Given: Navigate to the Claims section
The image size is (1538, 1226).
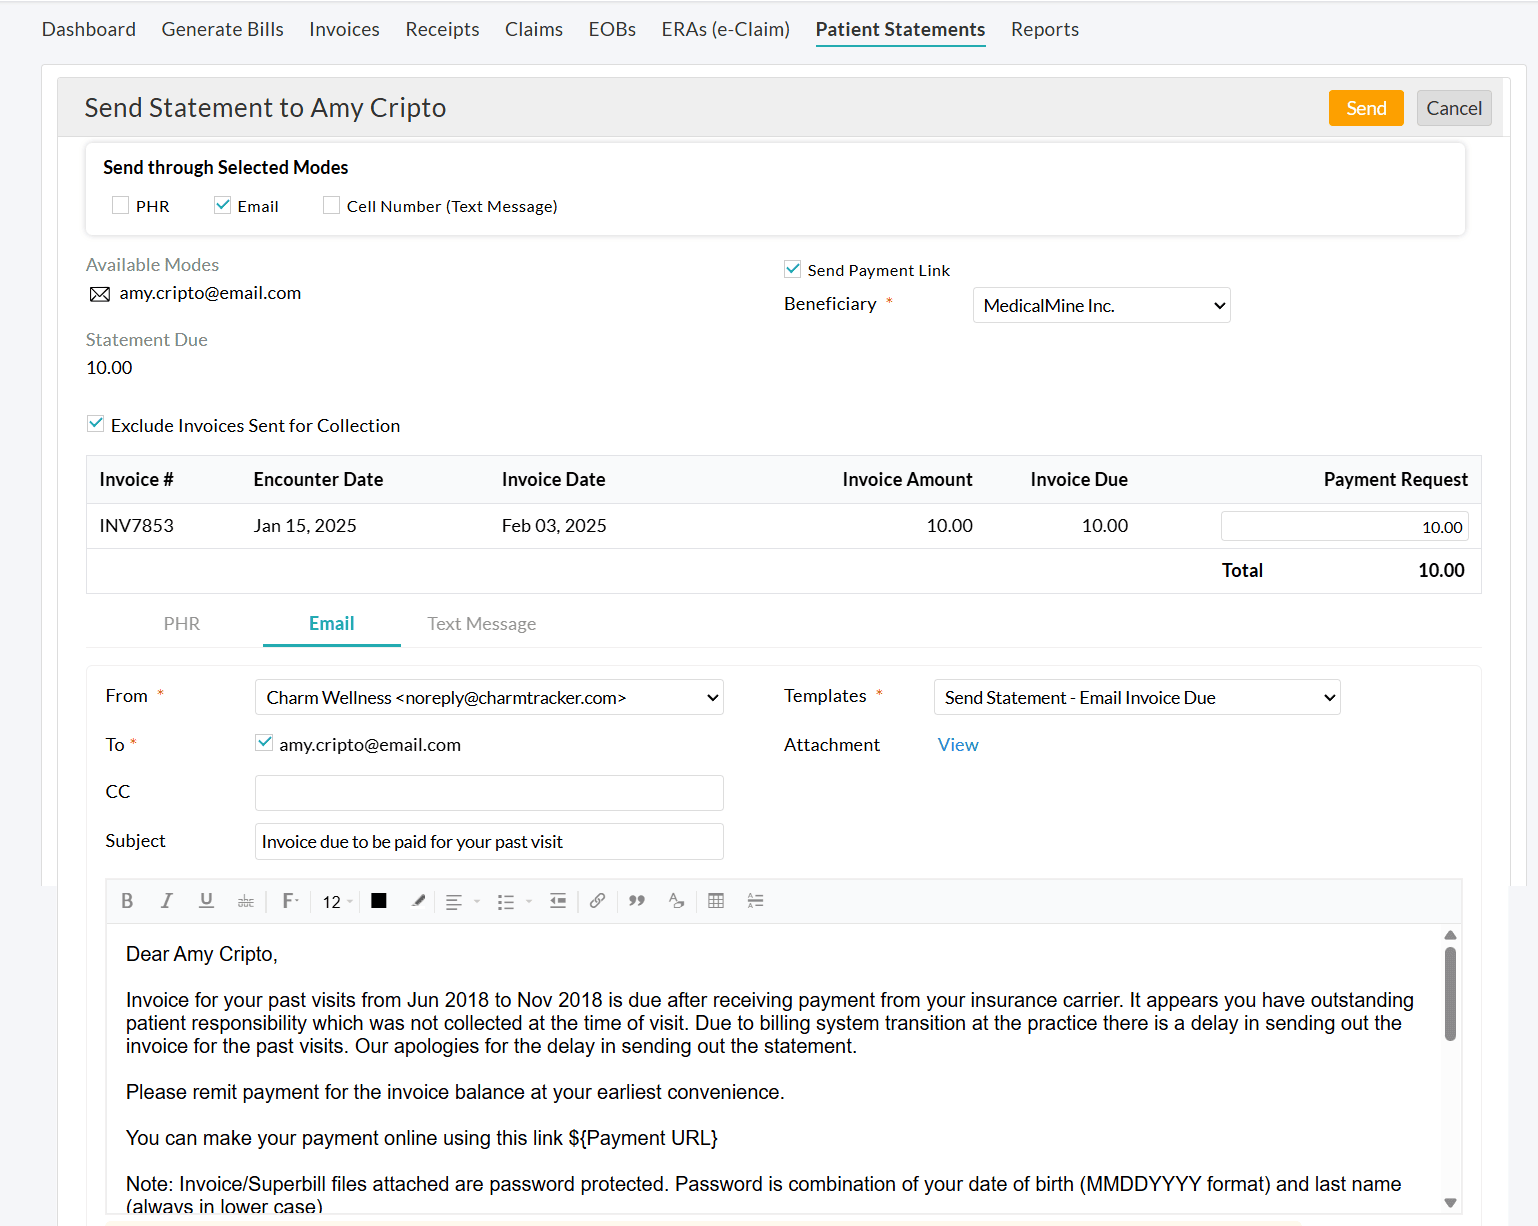Looking at the screenshot, I should click(x=533, y=29).
